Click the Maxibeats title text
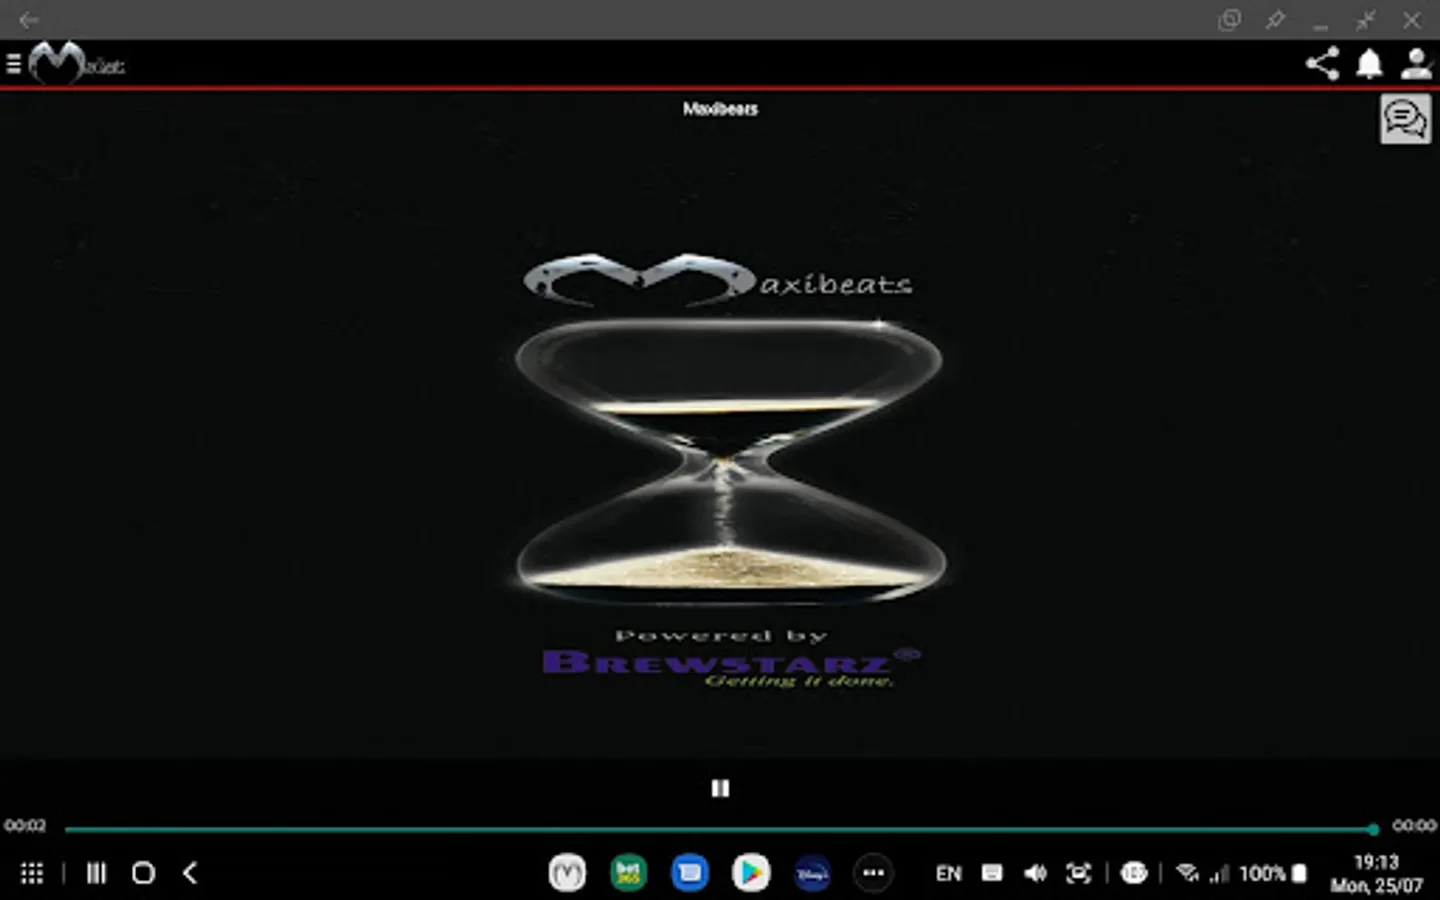Viewport: 1440px width, 900px height. click(x=720, y=109)
